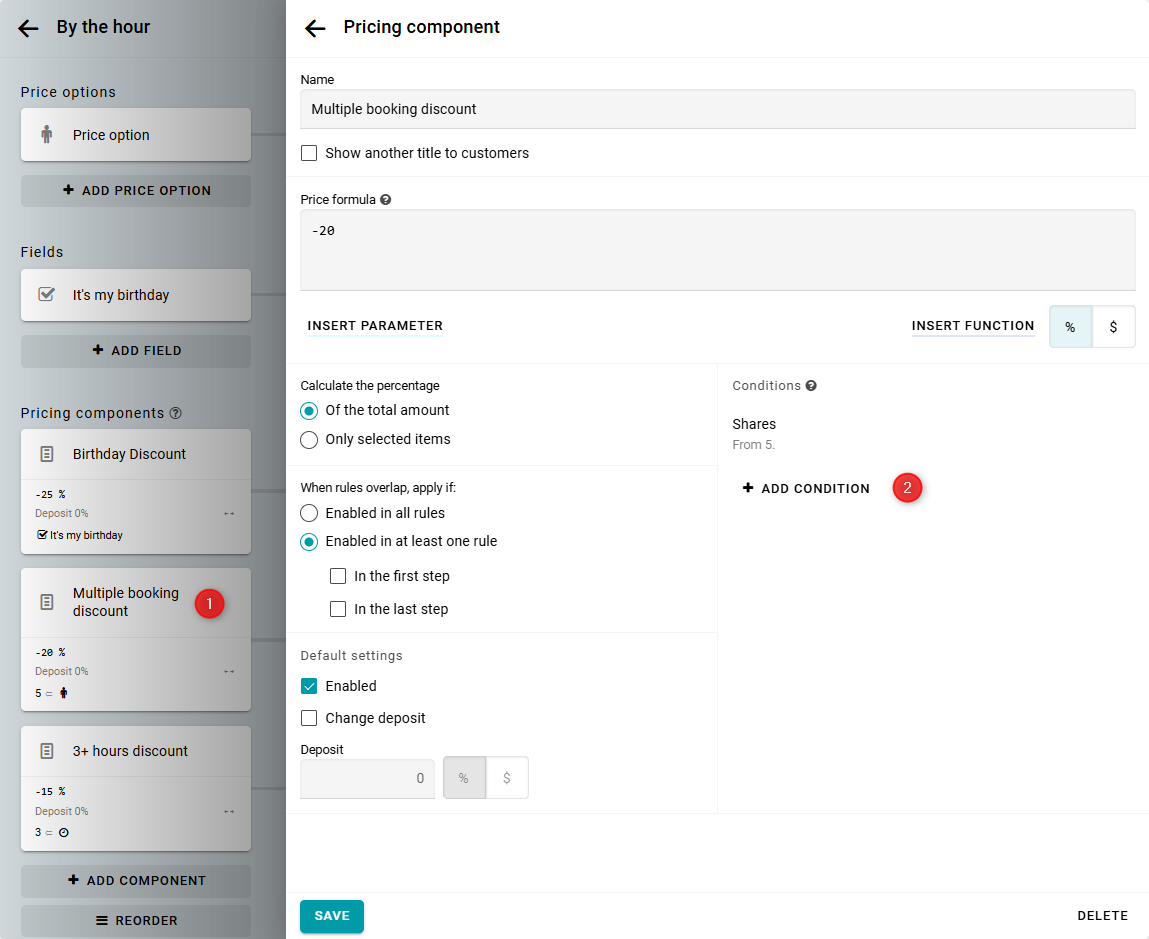
Task: Select the dollar unit for price formula
Action: (x=1113, y=327)
